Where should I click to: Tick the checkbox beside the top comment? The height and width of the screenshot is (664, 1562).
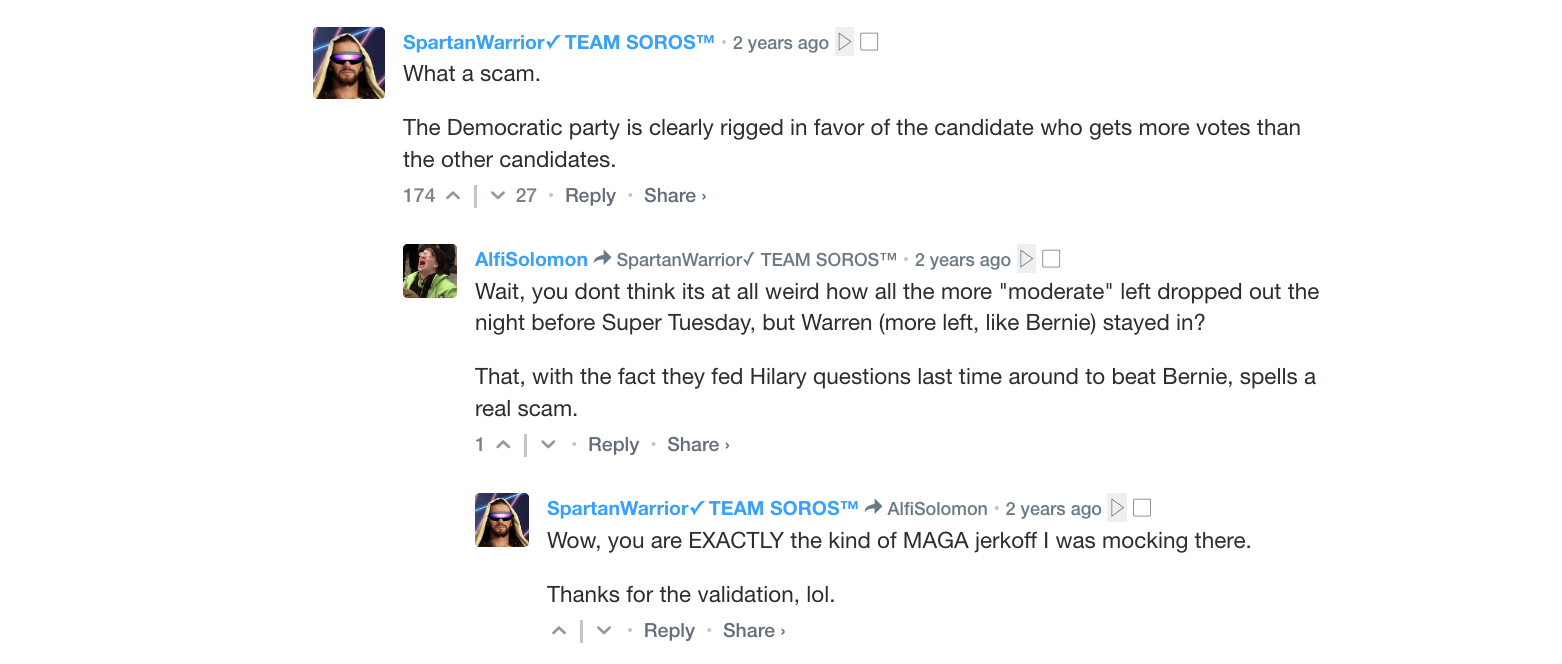(870, 42)
